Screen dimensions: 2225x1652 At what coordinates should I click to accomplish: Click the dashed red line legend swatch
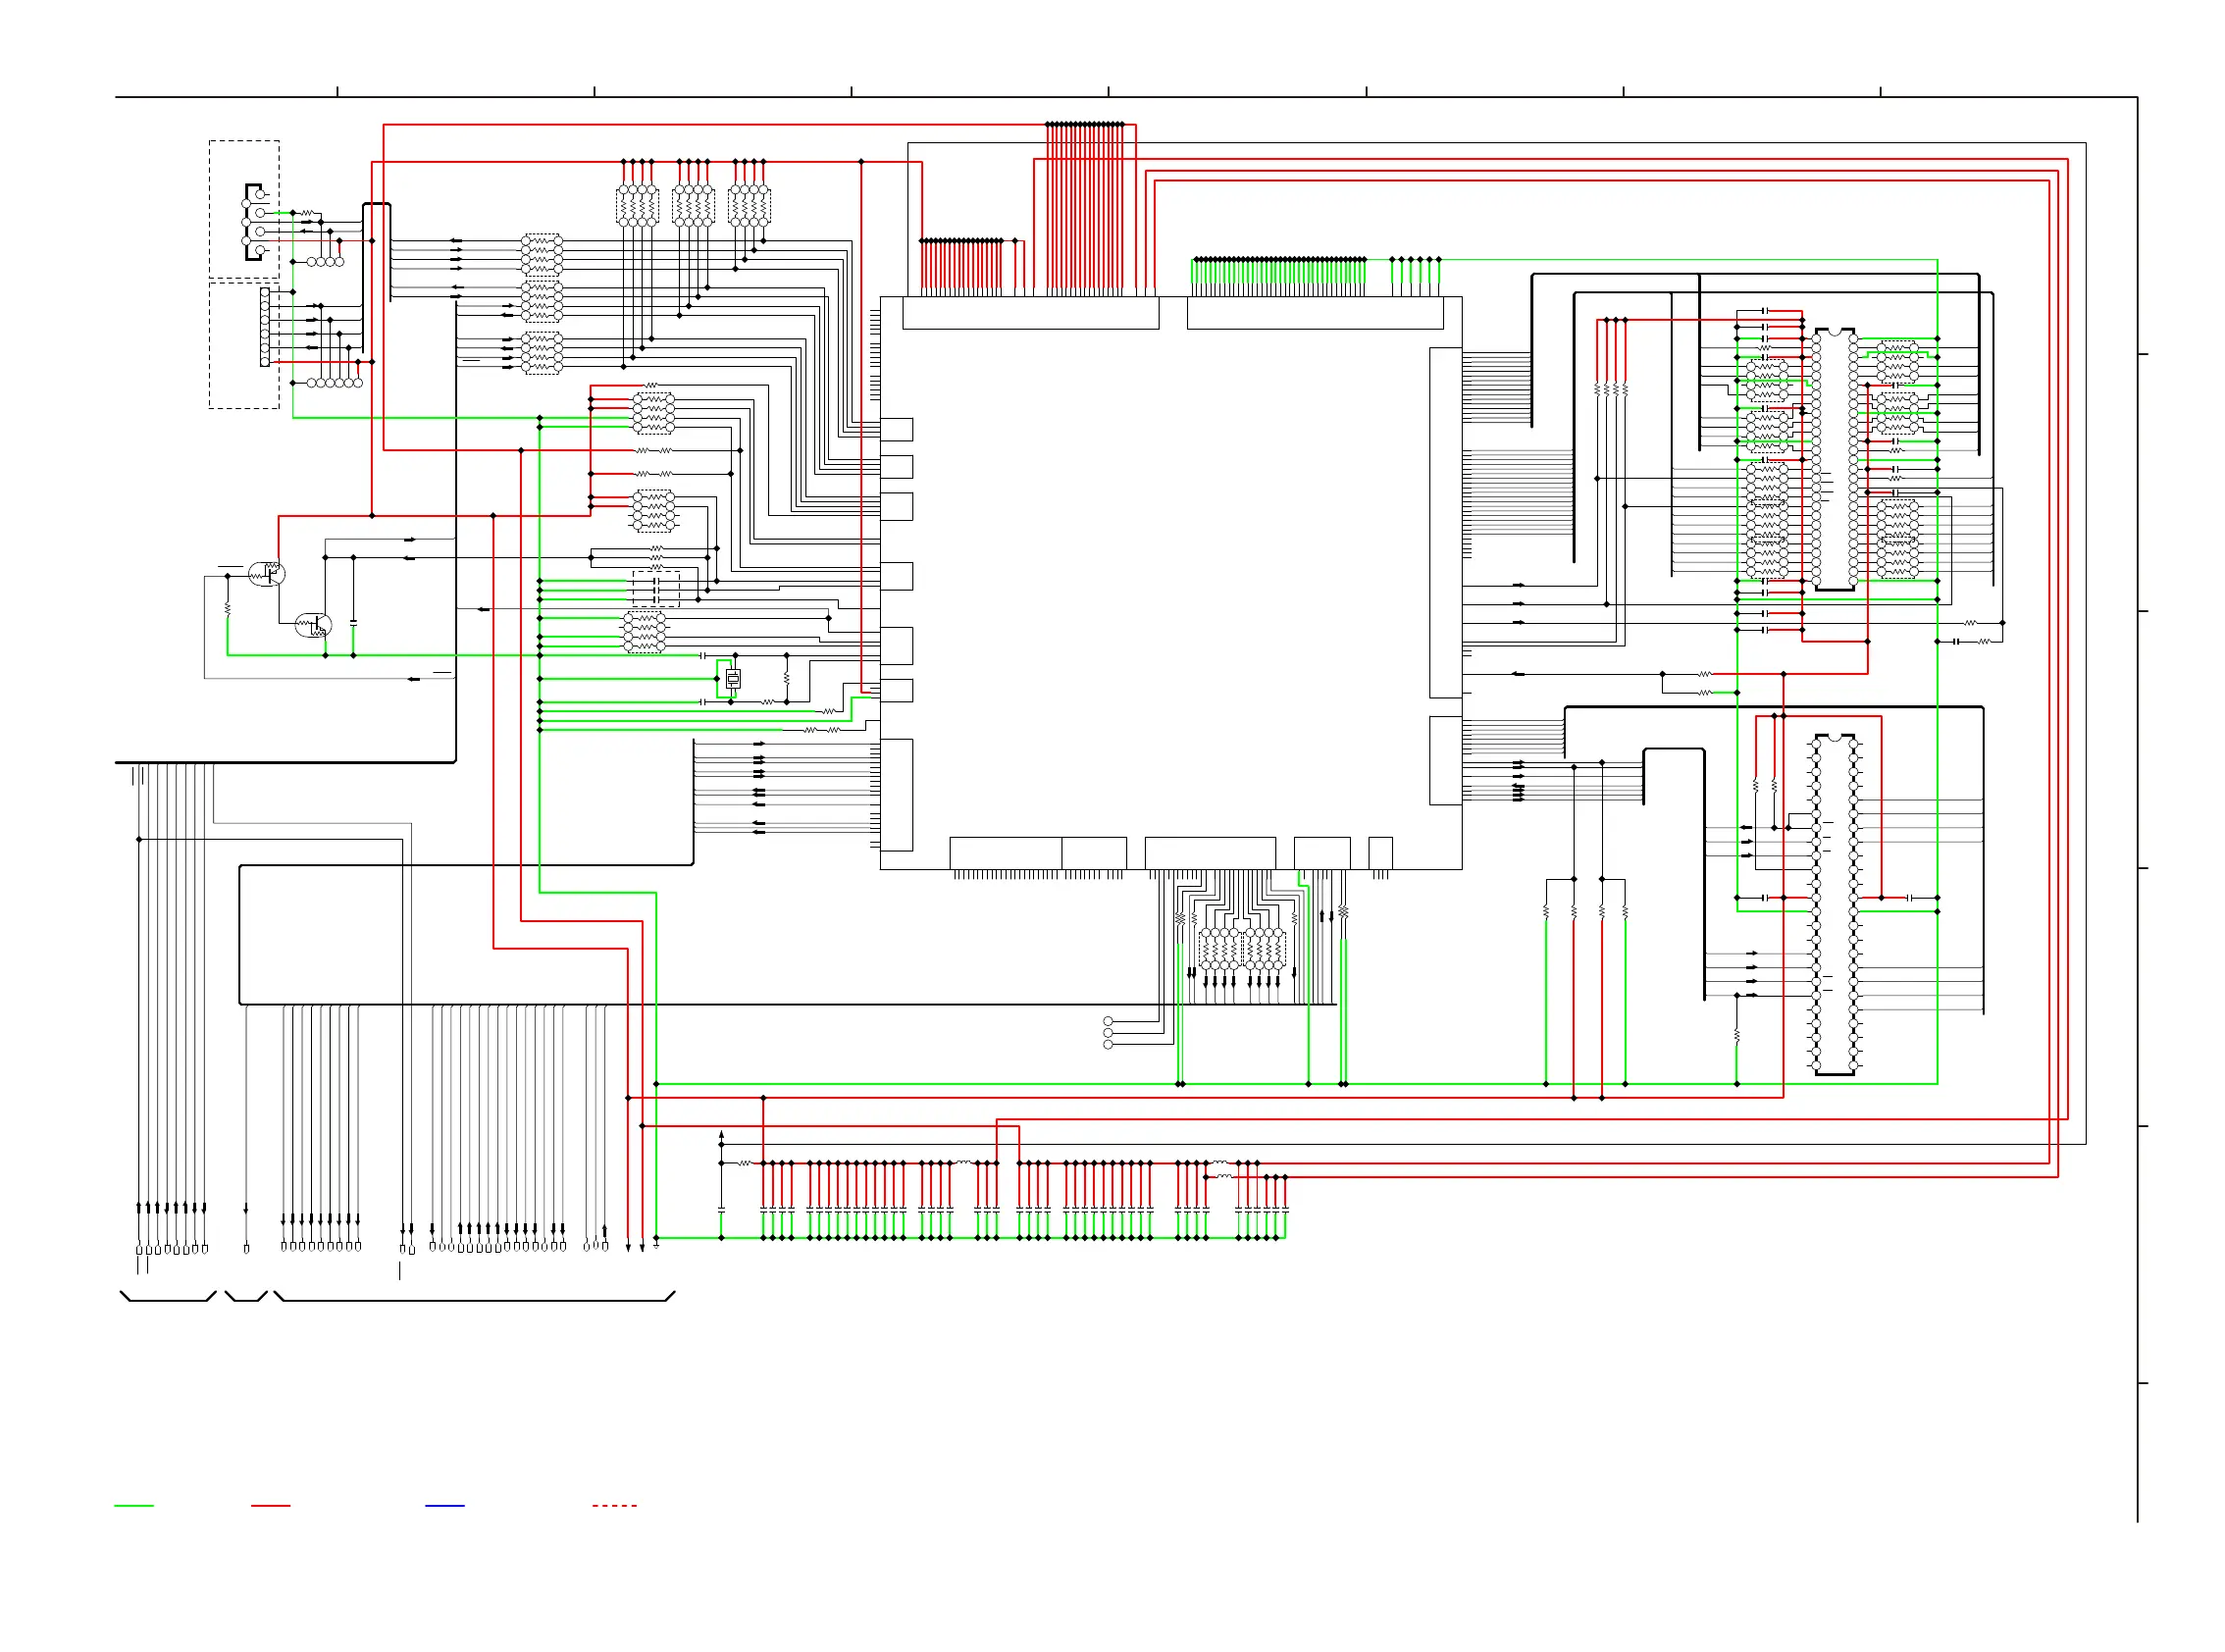614,1505
